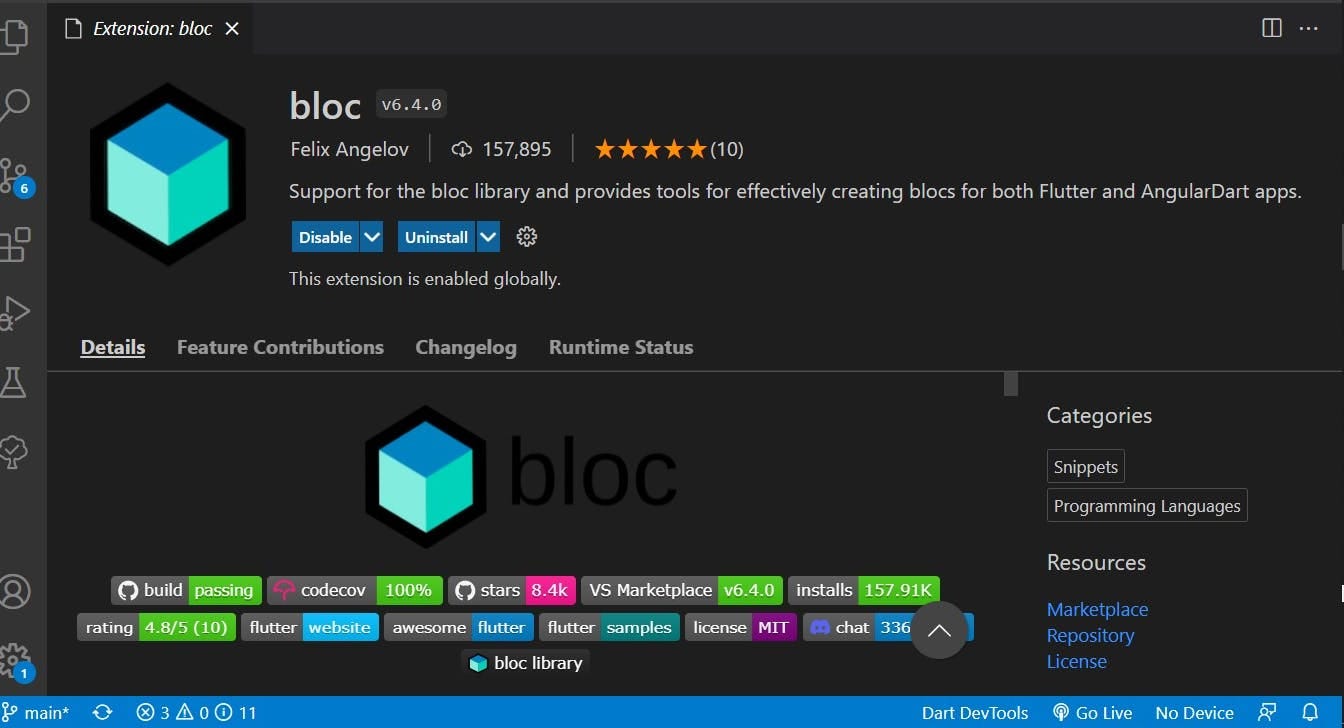Click the VS Marketplace v6.4.0 badge

(681, 590)
